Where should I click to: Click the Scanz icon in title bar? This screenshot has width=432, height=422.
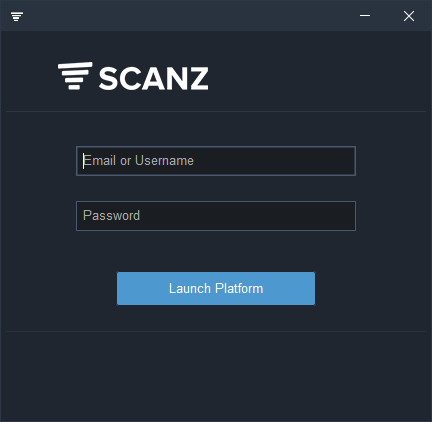pyautogui.click(x=17, y=16)
